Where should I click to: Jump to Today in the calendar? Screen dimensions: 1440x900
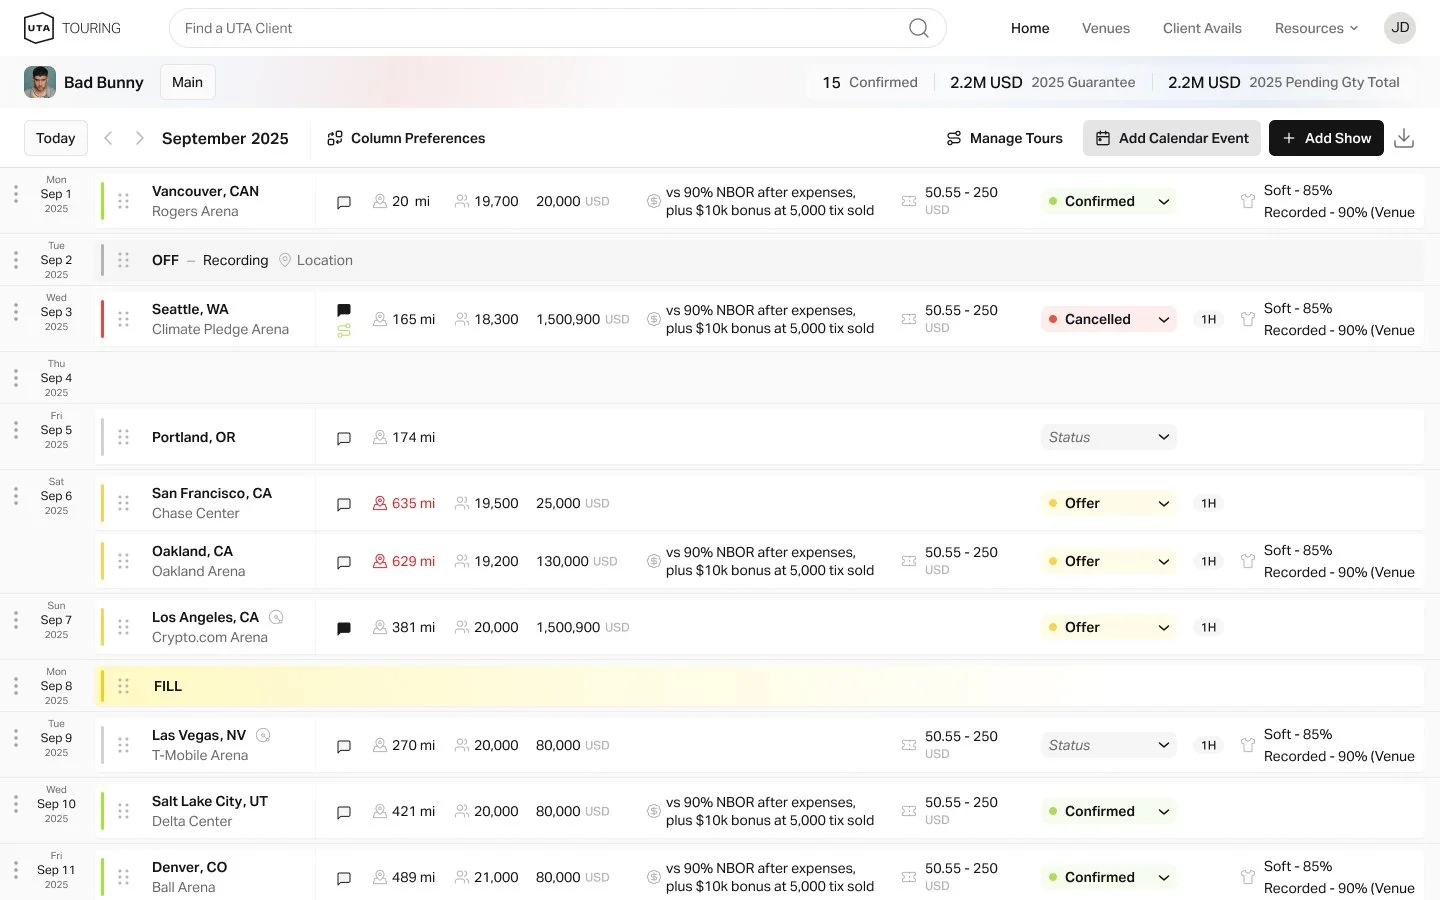(x=56, y=138)
